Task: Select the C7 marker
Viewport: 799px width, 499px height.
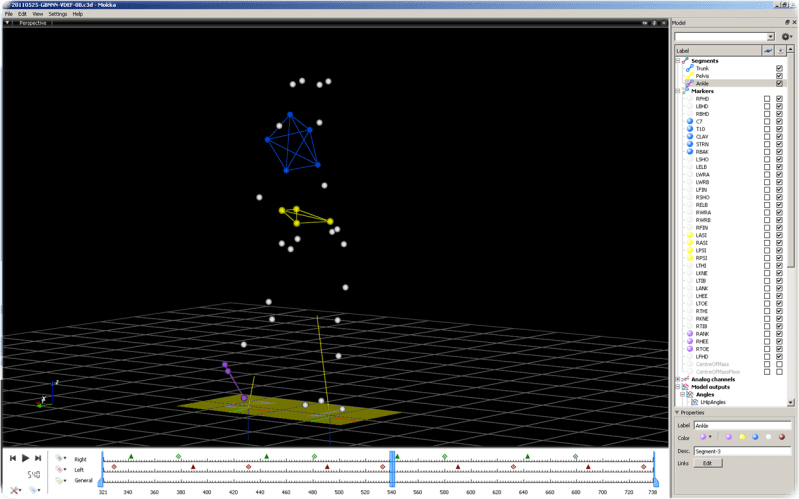Action: pyautogui.click(x=699, y=122)
